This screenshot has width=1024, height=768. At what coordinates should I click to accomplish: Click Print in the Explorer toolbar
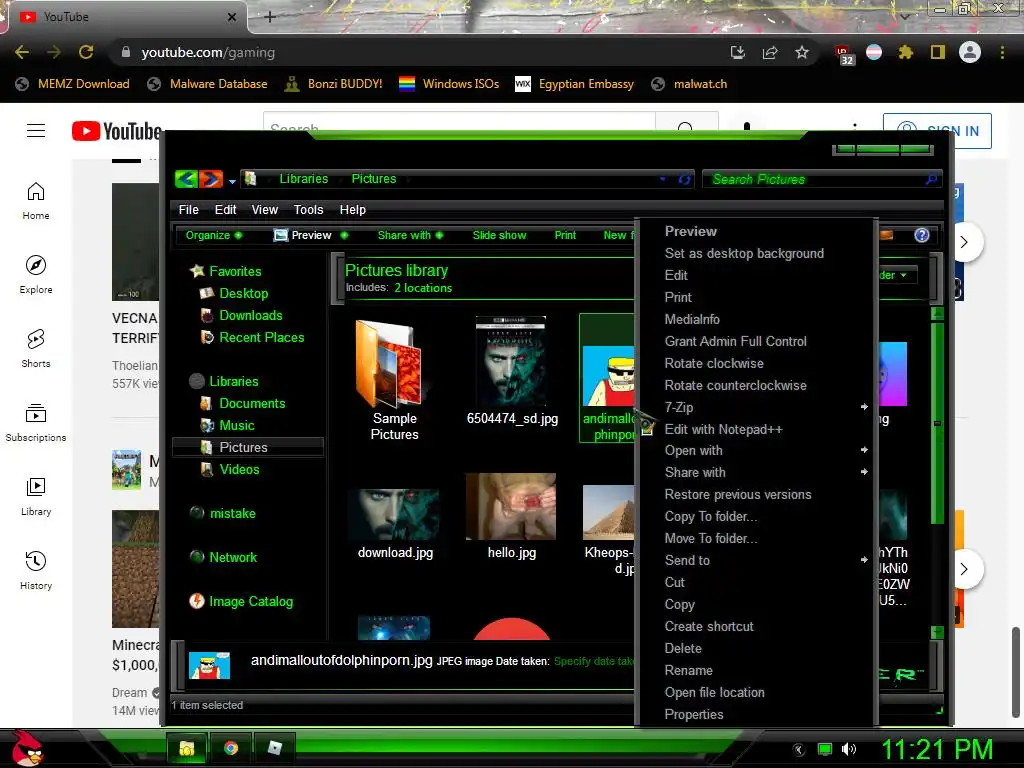(x=565, y=235)
